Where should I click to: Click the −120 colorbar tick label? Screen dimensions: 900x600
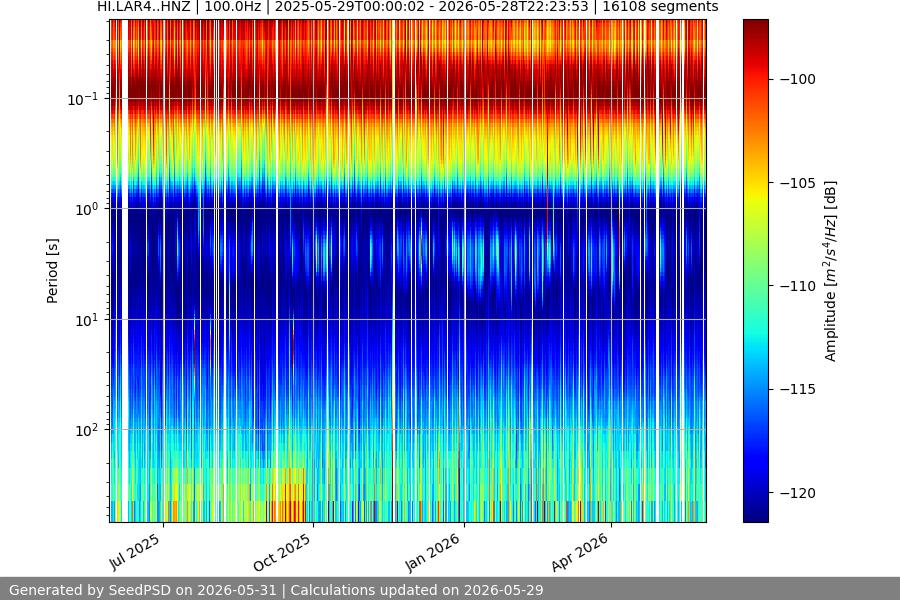(x=798, y=493)
